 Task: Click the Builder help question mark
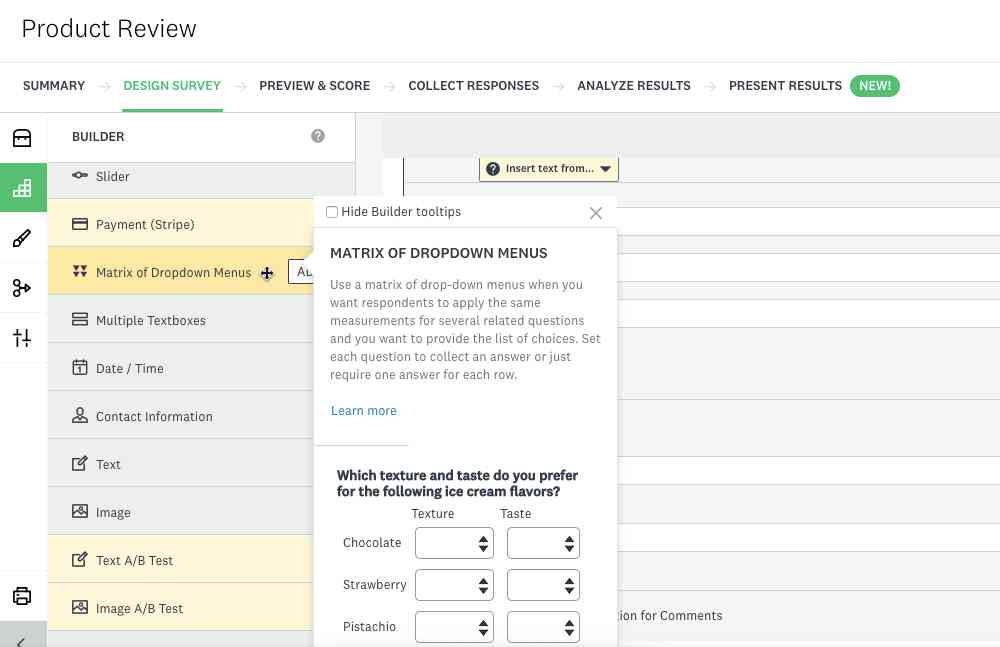click(318, 135)
